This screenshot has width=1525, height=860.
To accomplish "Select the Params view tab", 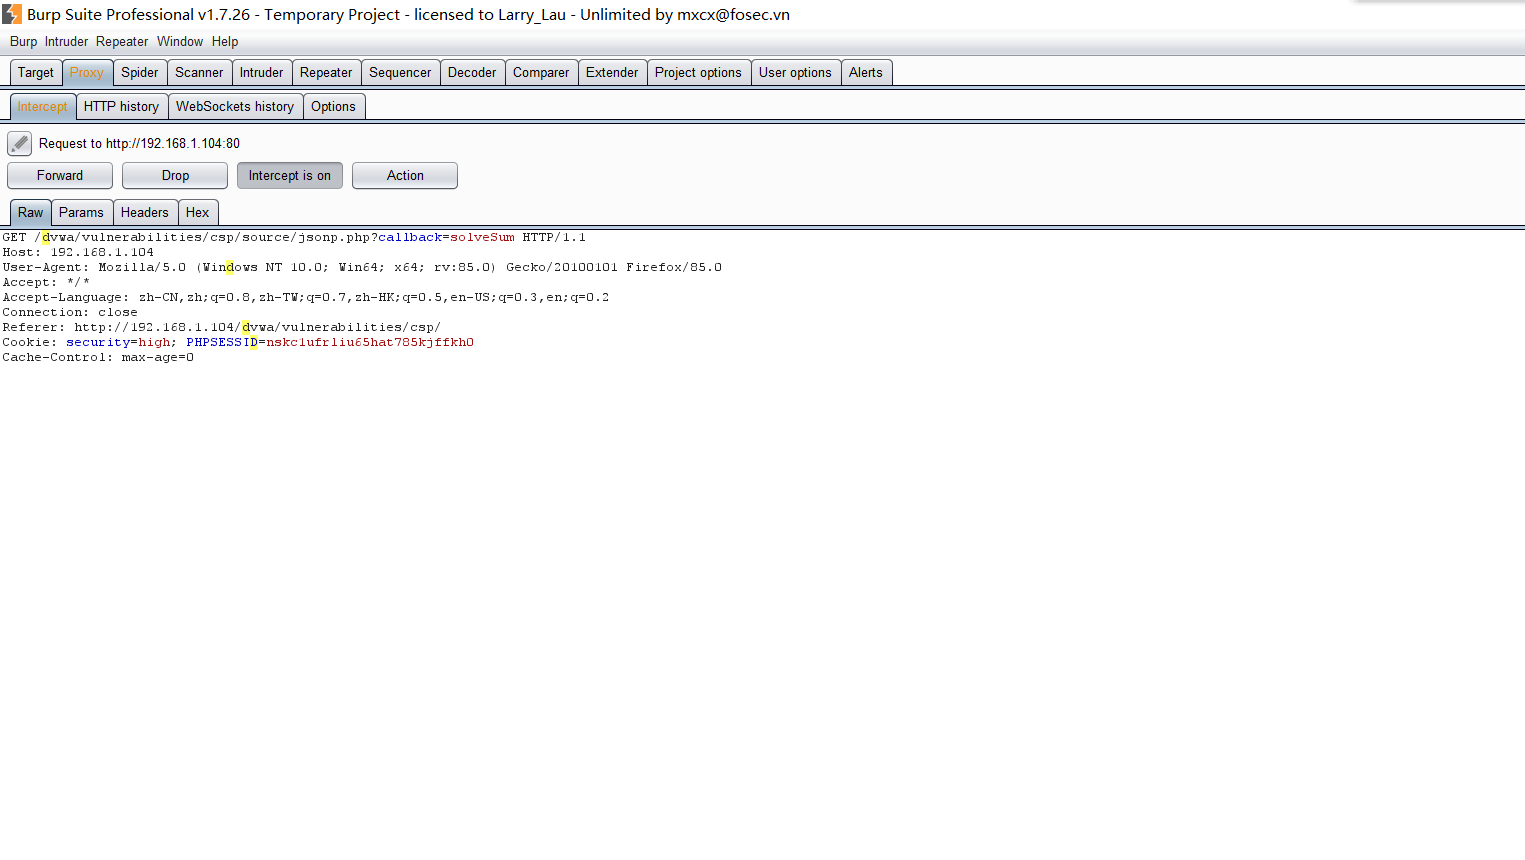I will click(x=81, y=213).
